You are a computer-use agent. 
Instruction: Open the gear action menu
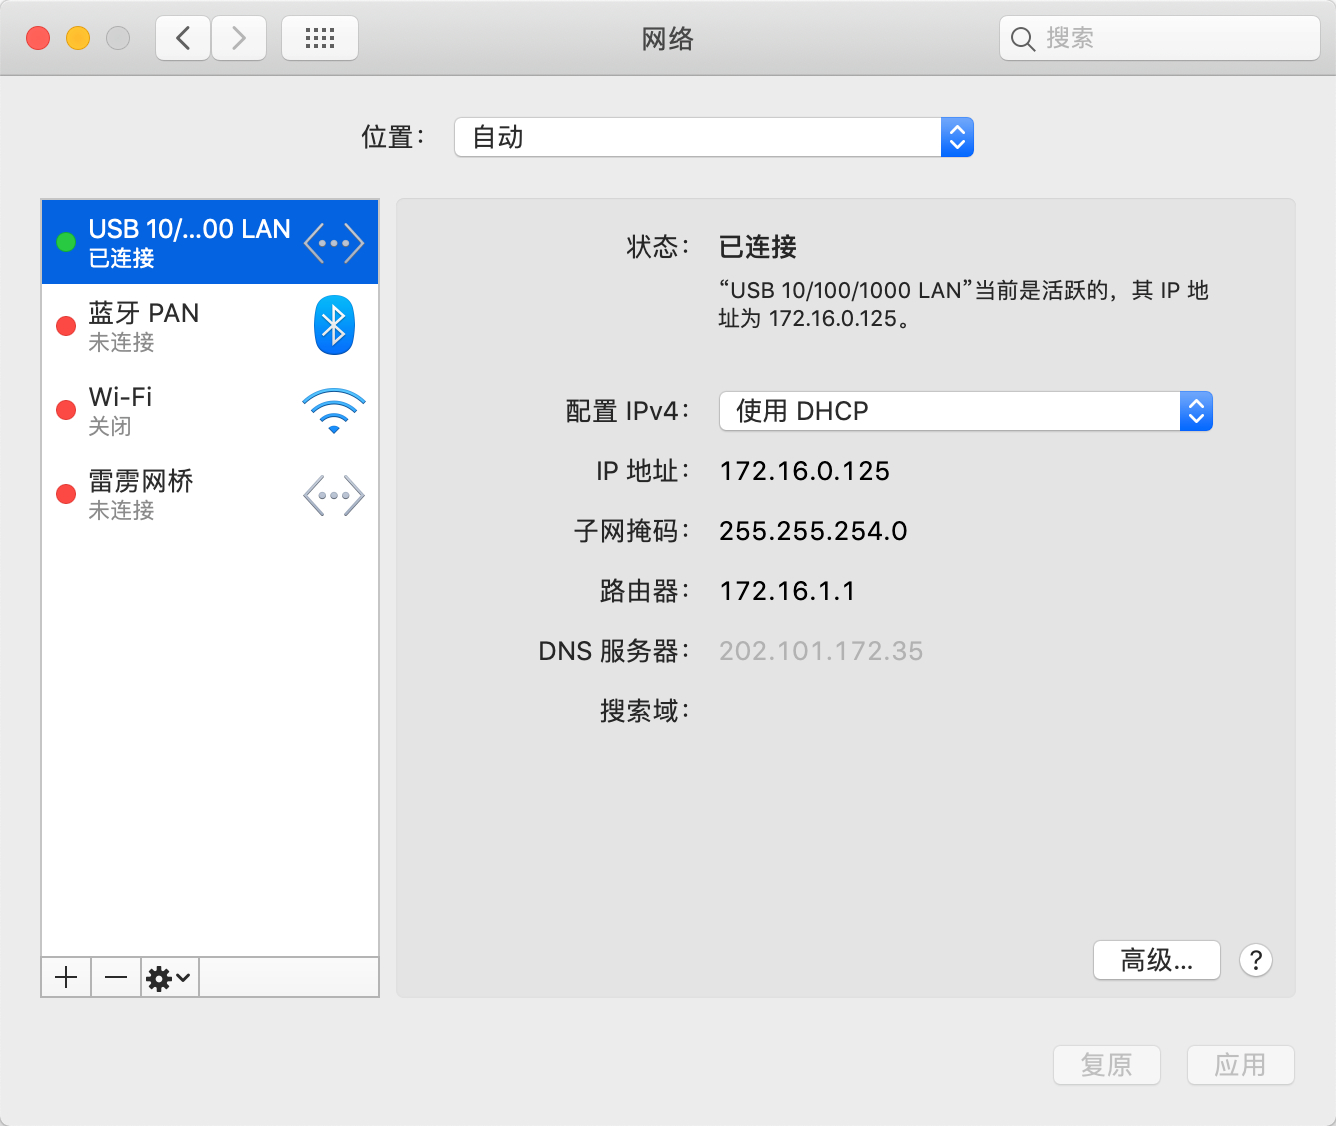tap(169, 977)
